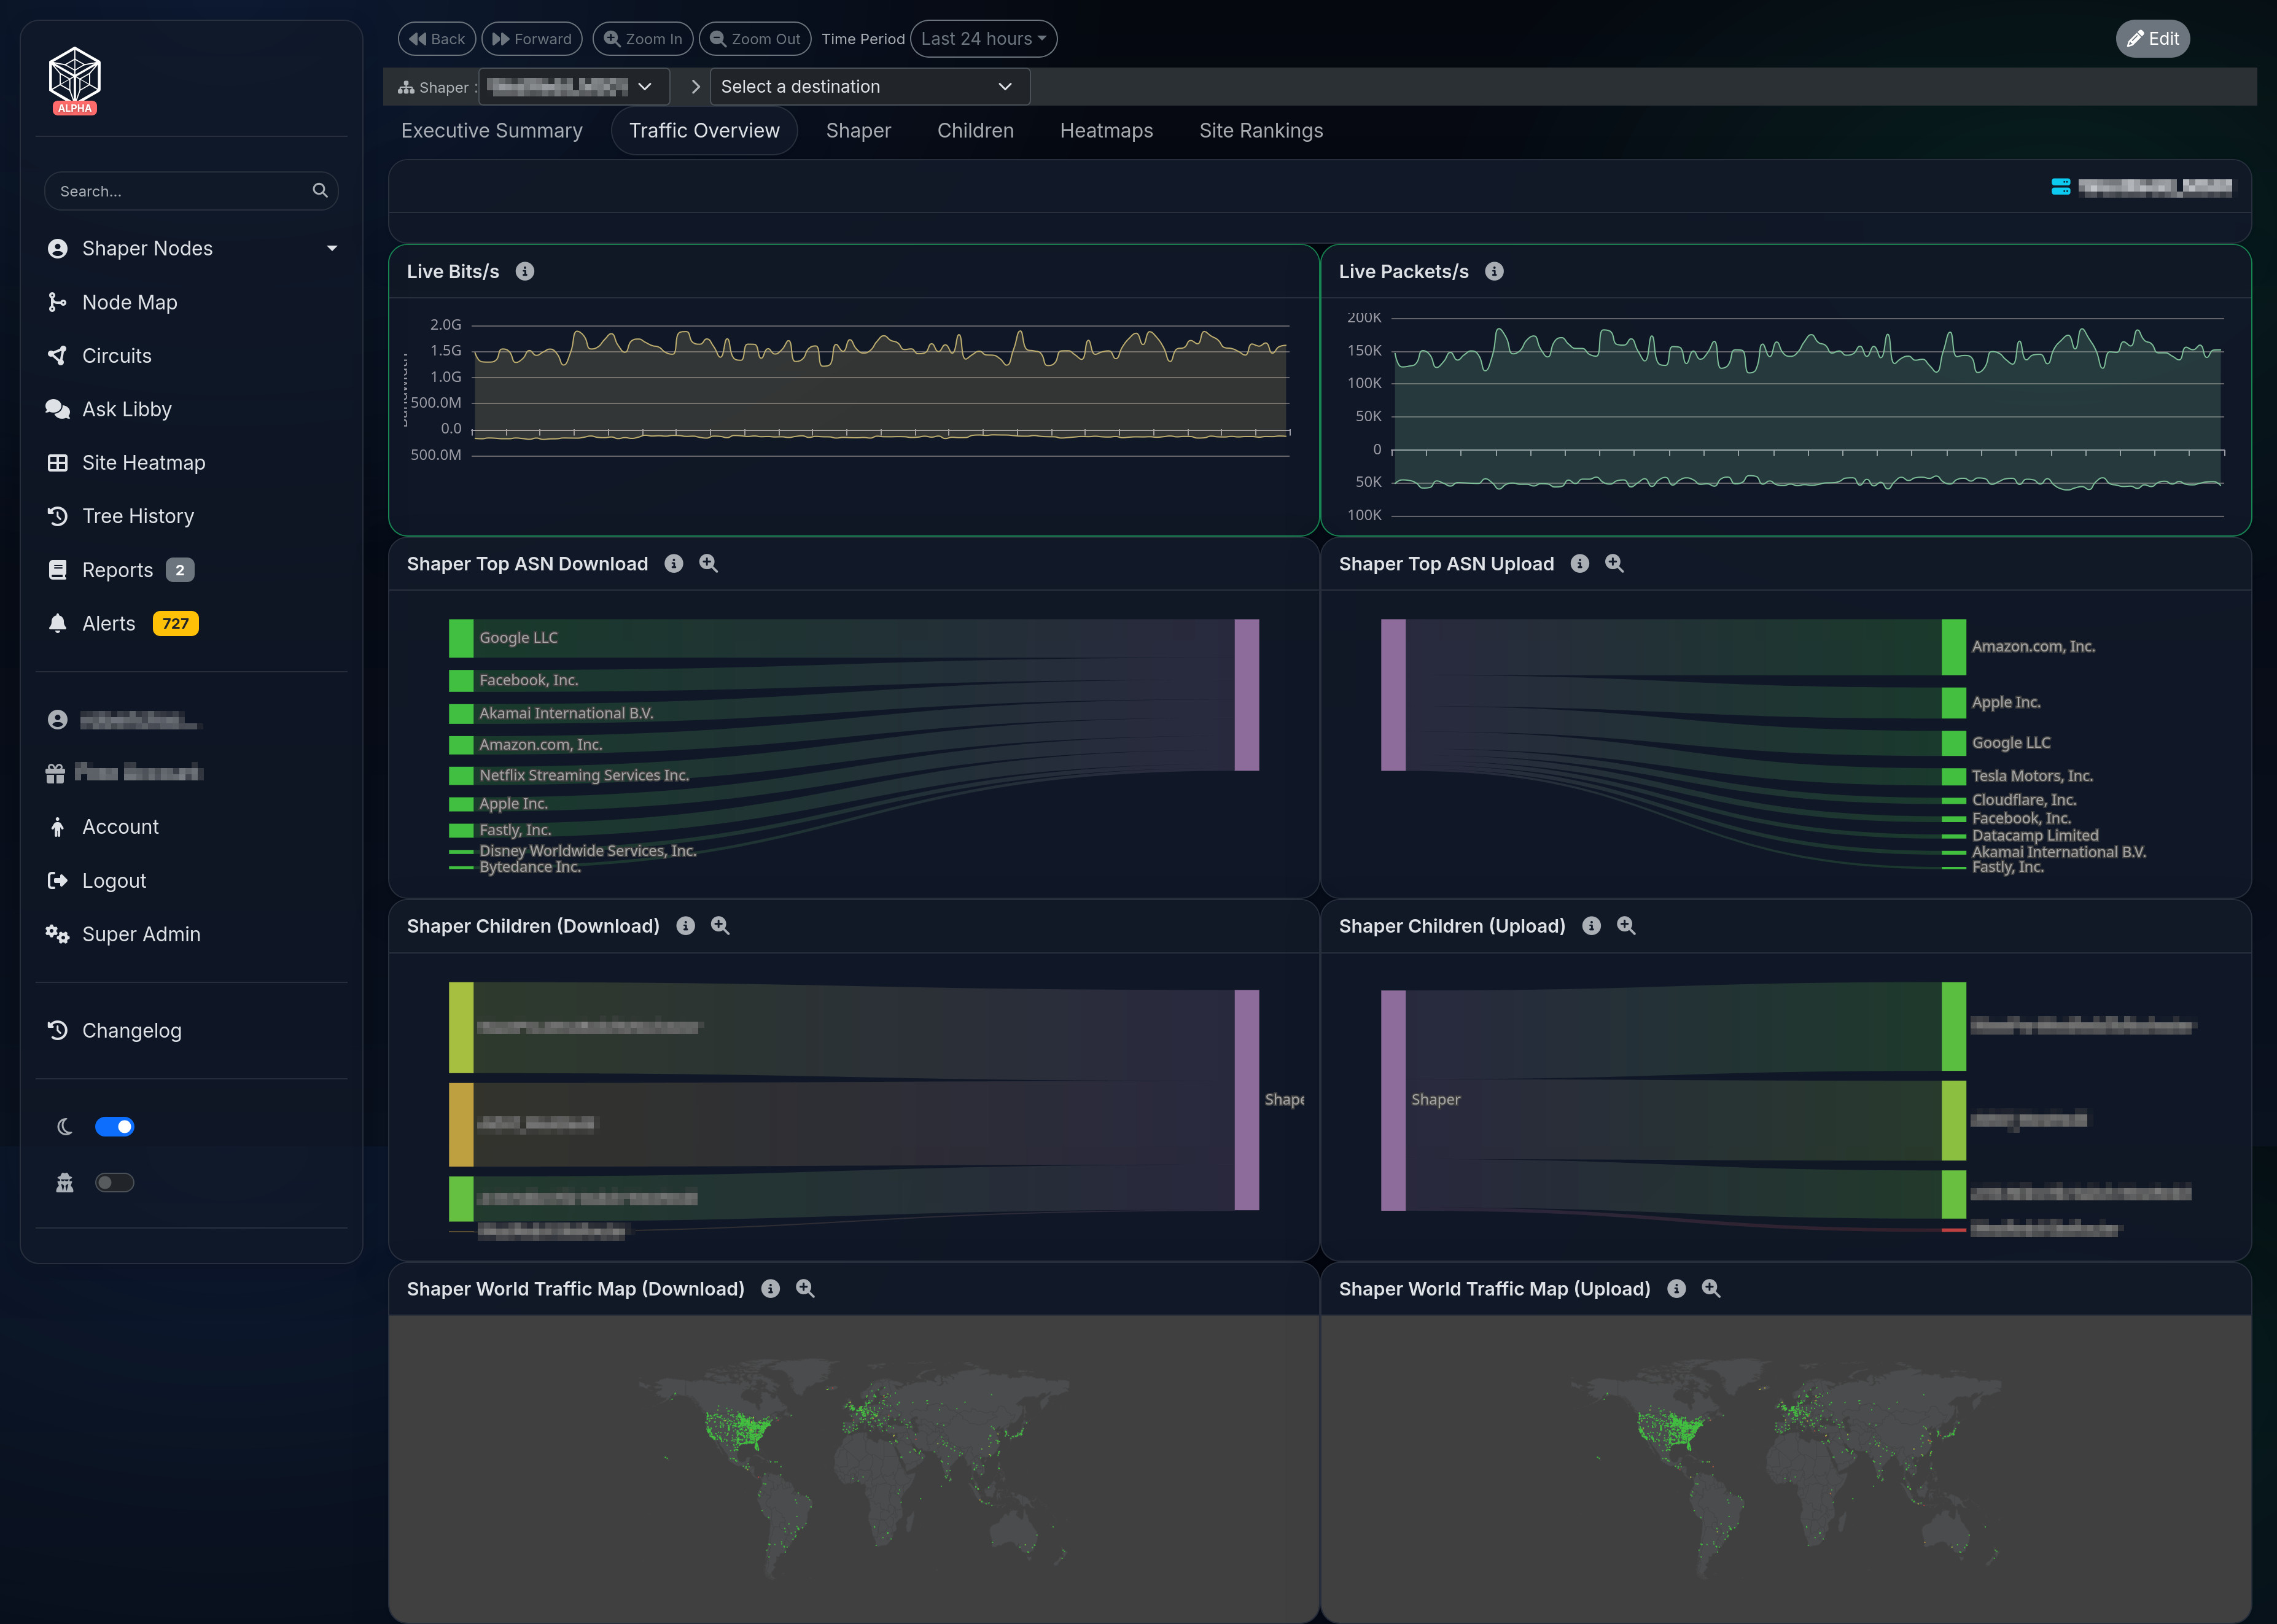This screenshot has width=2277, height=1624.
Task: Click the Live Packets/s info icon
Action: pyautogui.click(x=1494, y=272)
